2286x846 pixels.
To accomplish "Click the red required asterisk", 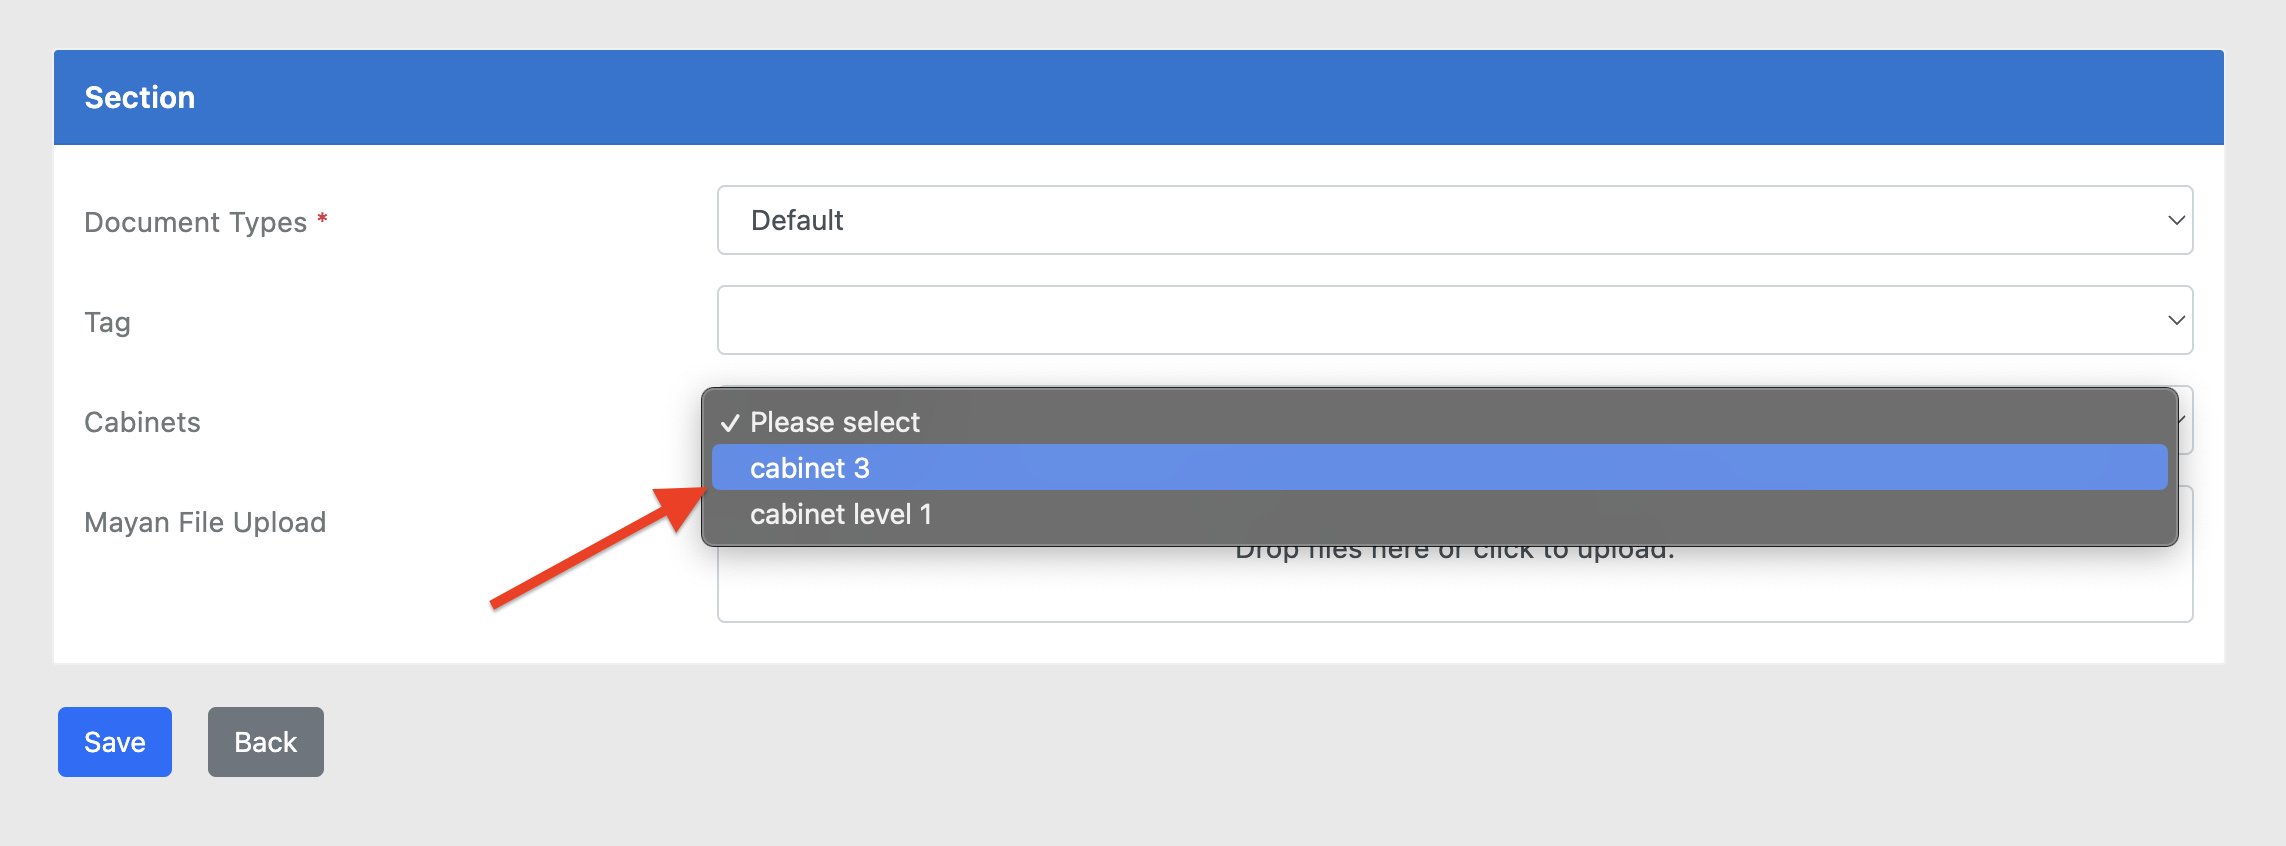I will (322, 219).
